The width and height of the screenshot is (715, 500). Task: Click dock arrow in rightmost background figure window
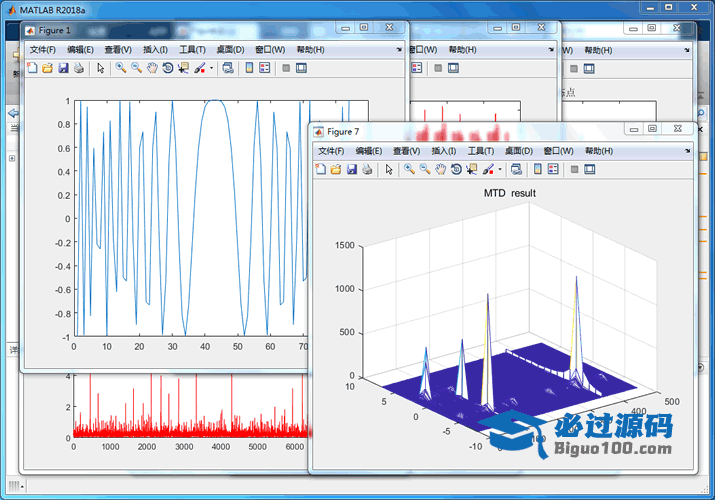[x=687, y=50]
